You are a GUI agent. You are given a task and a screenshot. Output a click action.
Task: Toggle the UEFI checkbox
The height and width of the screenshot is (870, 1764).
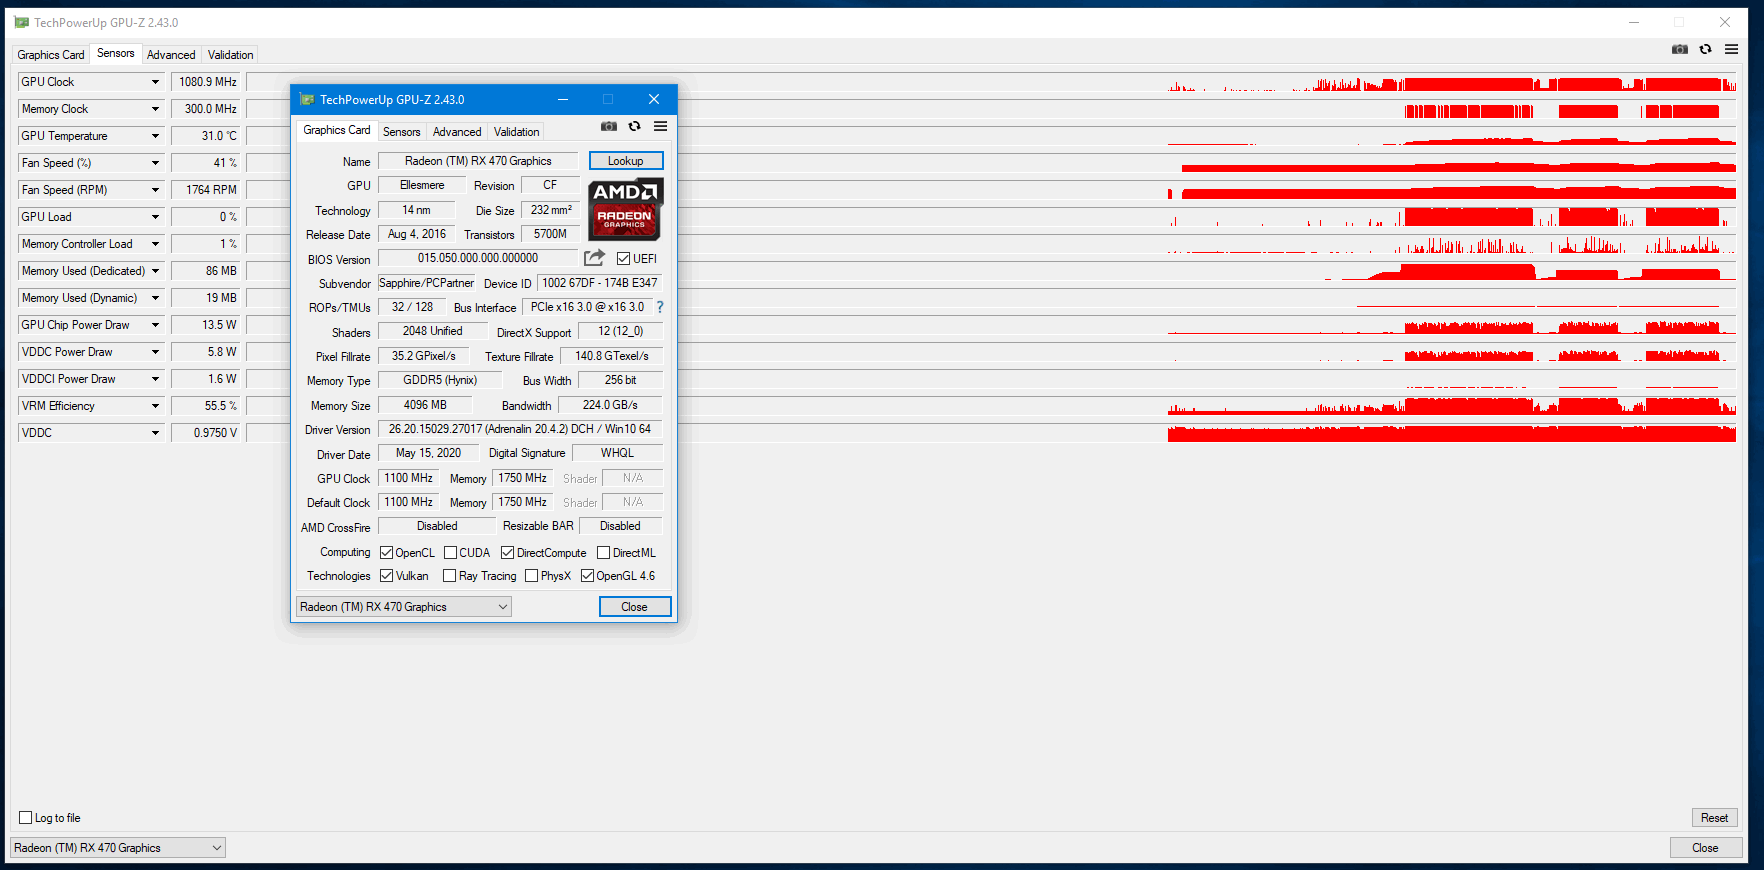point(623,259)
